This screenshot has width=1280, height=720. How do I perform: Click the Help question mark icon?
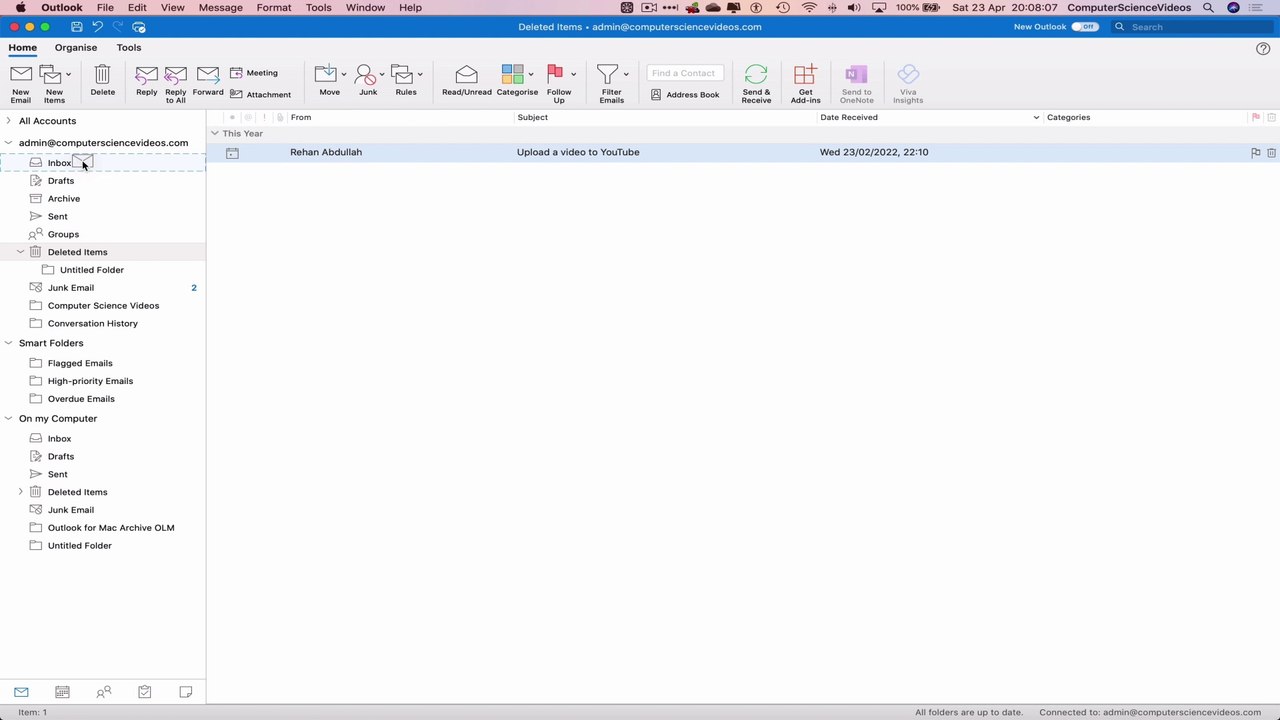click(1263, 48)
